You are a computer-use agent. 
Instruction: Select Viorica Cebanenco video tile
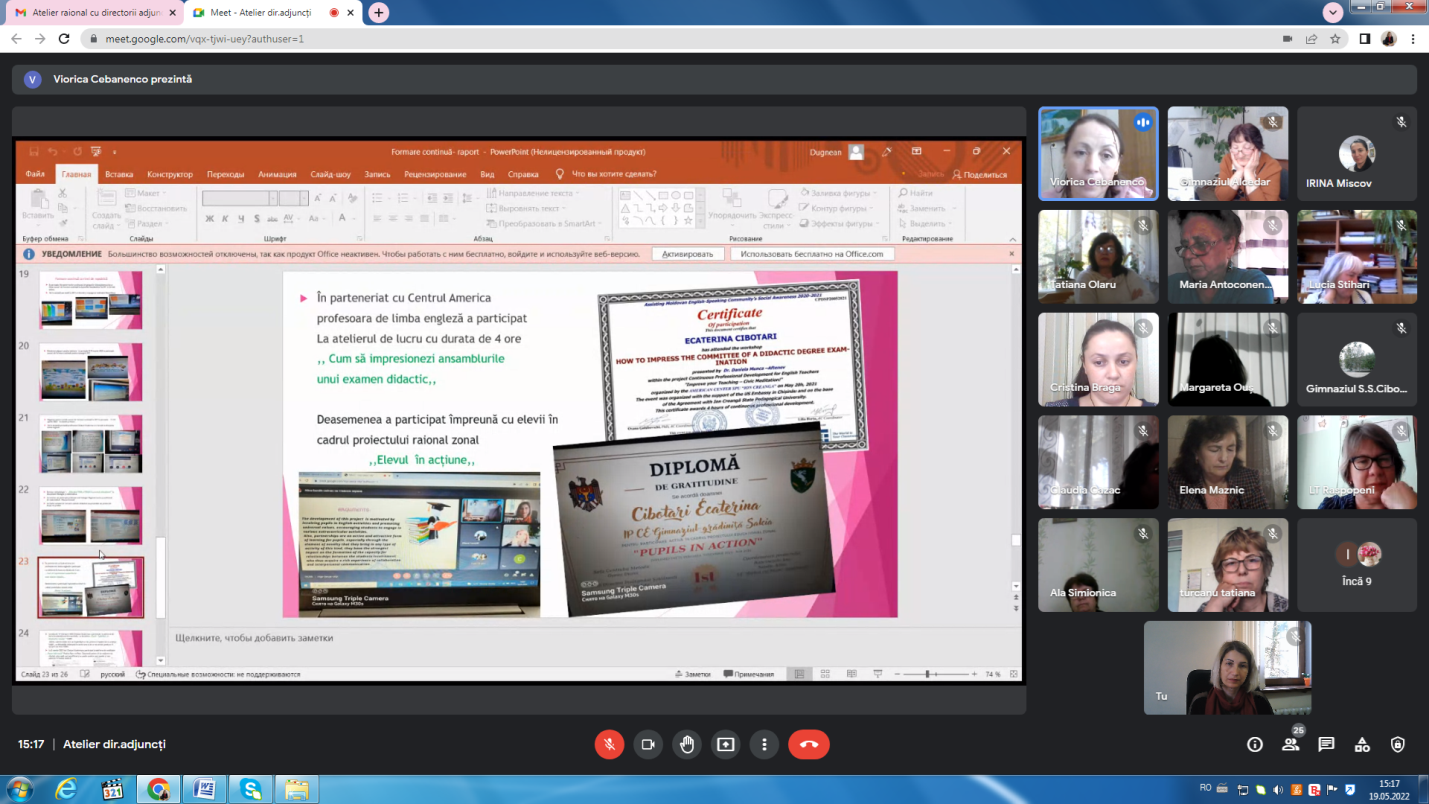[x=1098, y=153]
